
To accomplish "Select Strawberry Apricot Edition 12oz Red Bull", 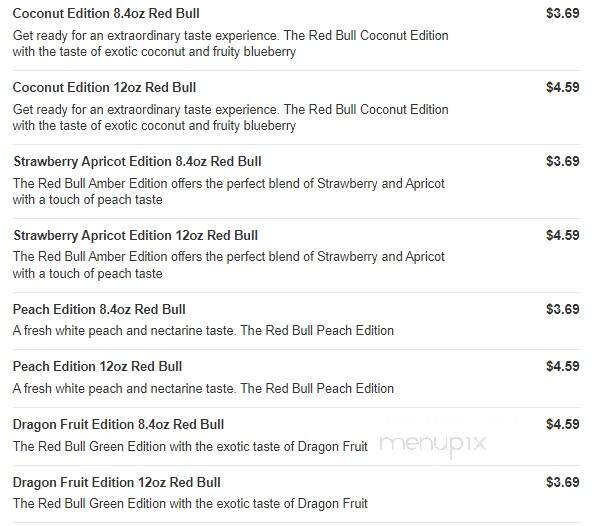I will coord(135,236).
